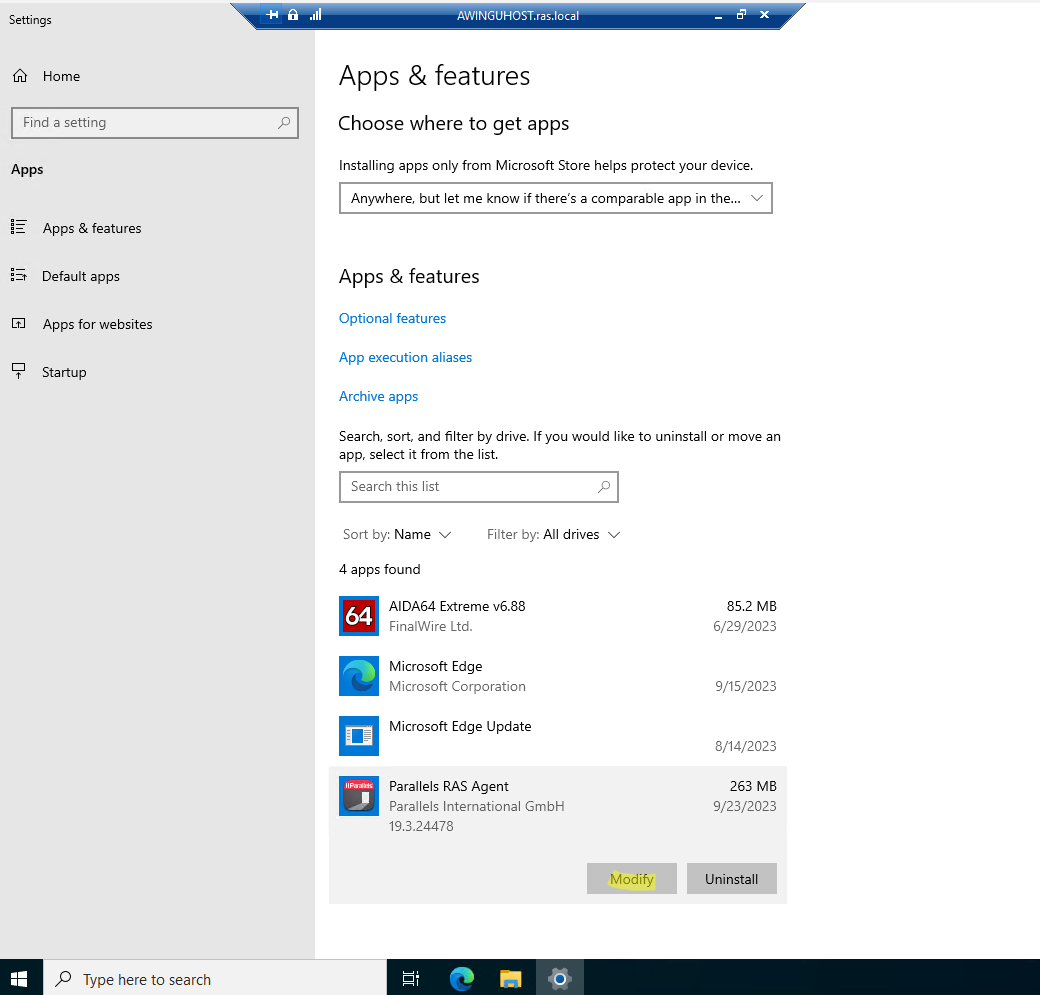The image size is (1040, 995).
Task: Select AIDA64 Extreme app icon
Action: click(359, 616)
